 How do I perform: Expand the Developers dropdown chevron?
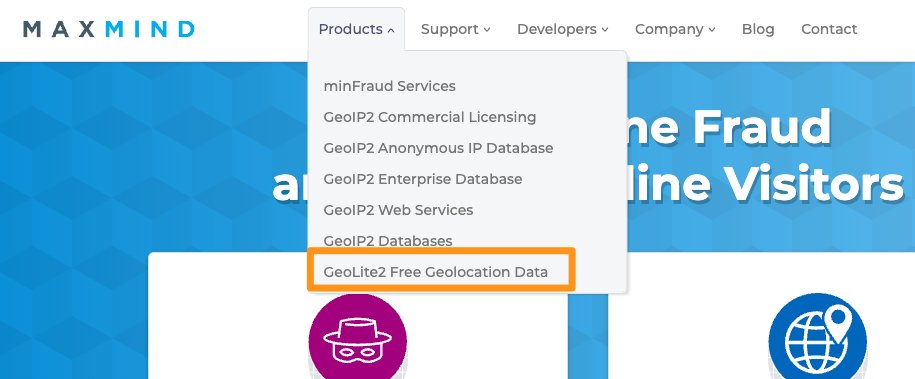pyautogui.click(x=605, y=30)
